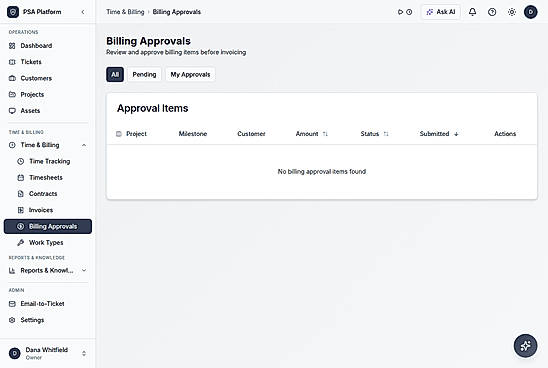Image resolution: width=548 pixels, height=368 pixels.
Task: Sort the table by Amount
Action: 312,134
